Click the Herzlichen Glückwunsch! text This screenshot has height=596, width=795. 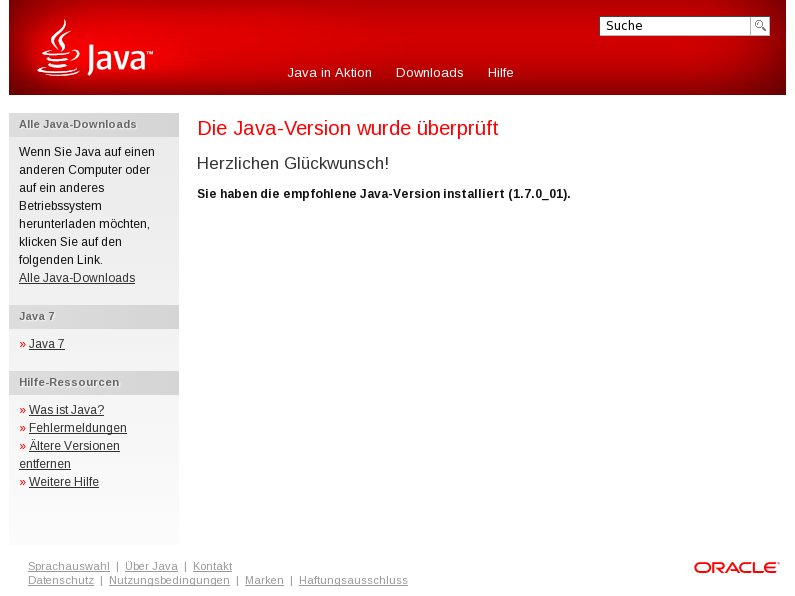click(x=293, y=163)
